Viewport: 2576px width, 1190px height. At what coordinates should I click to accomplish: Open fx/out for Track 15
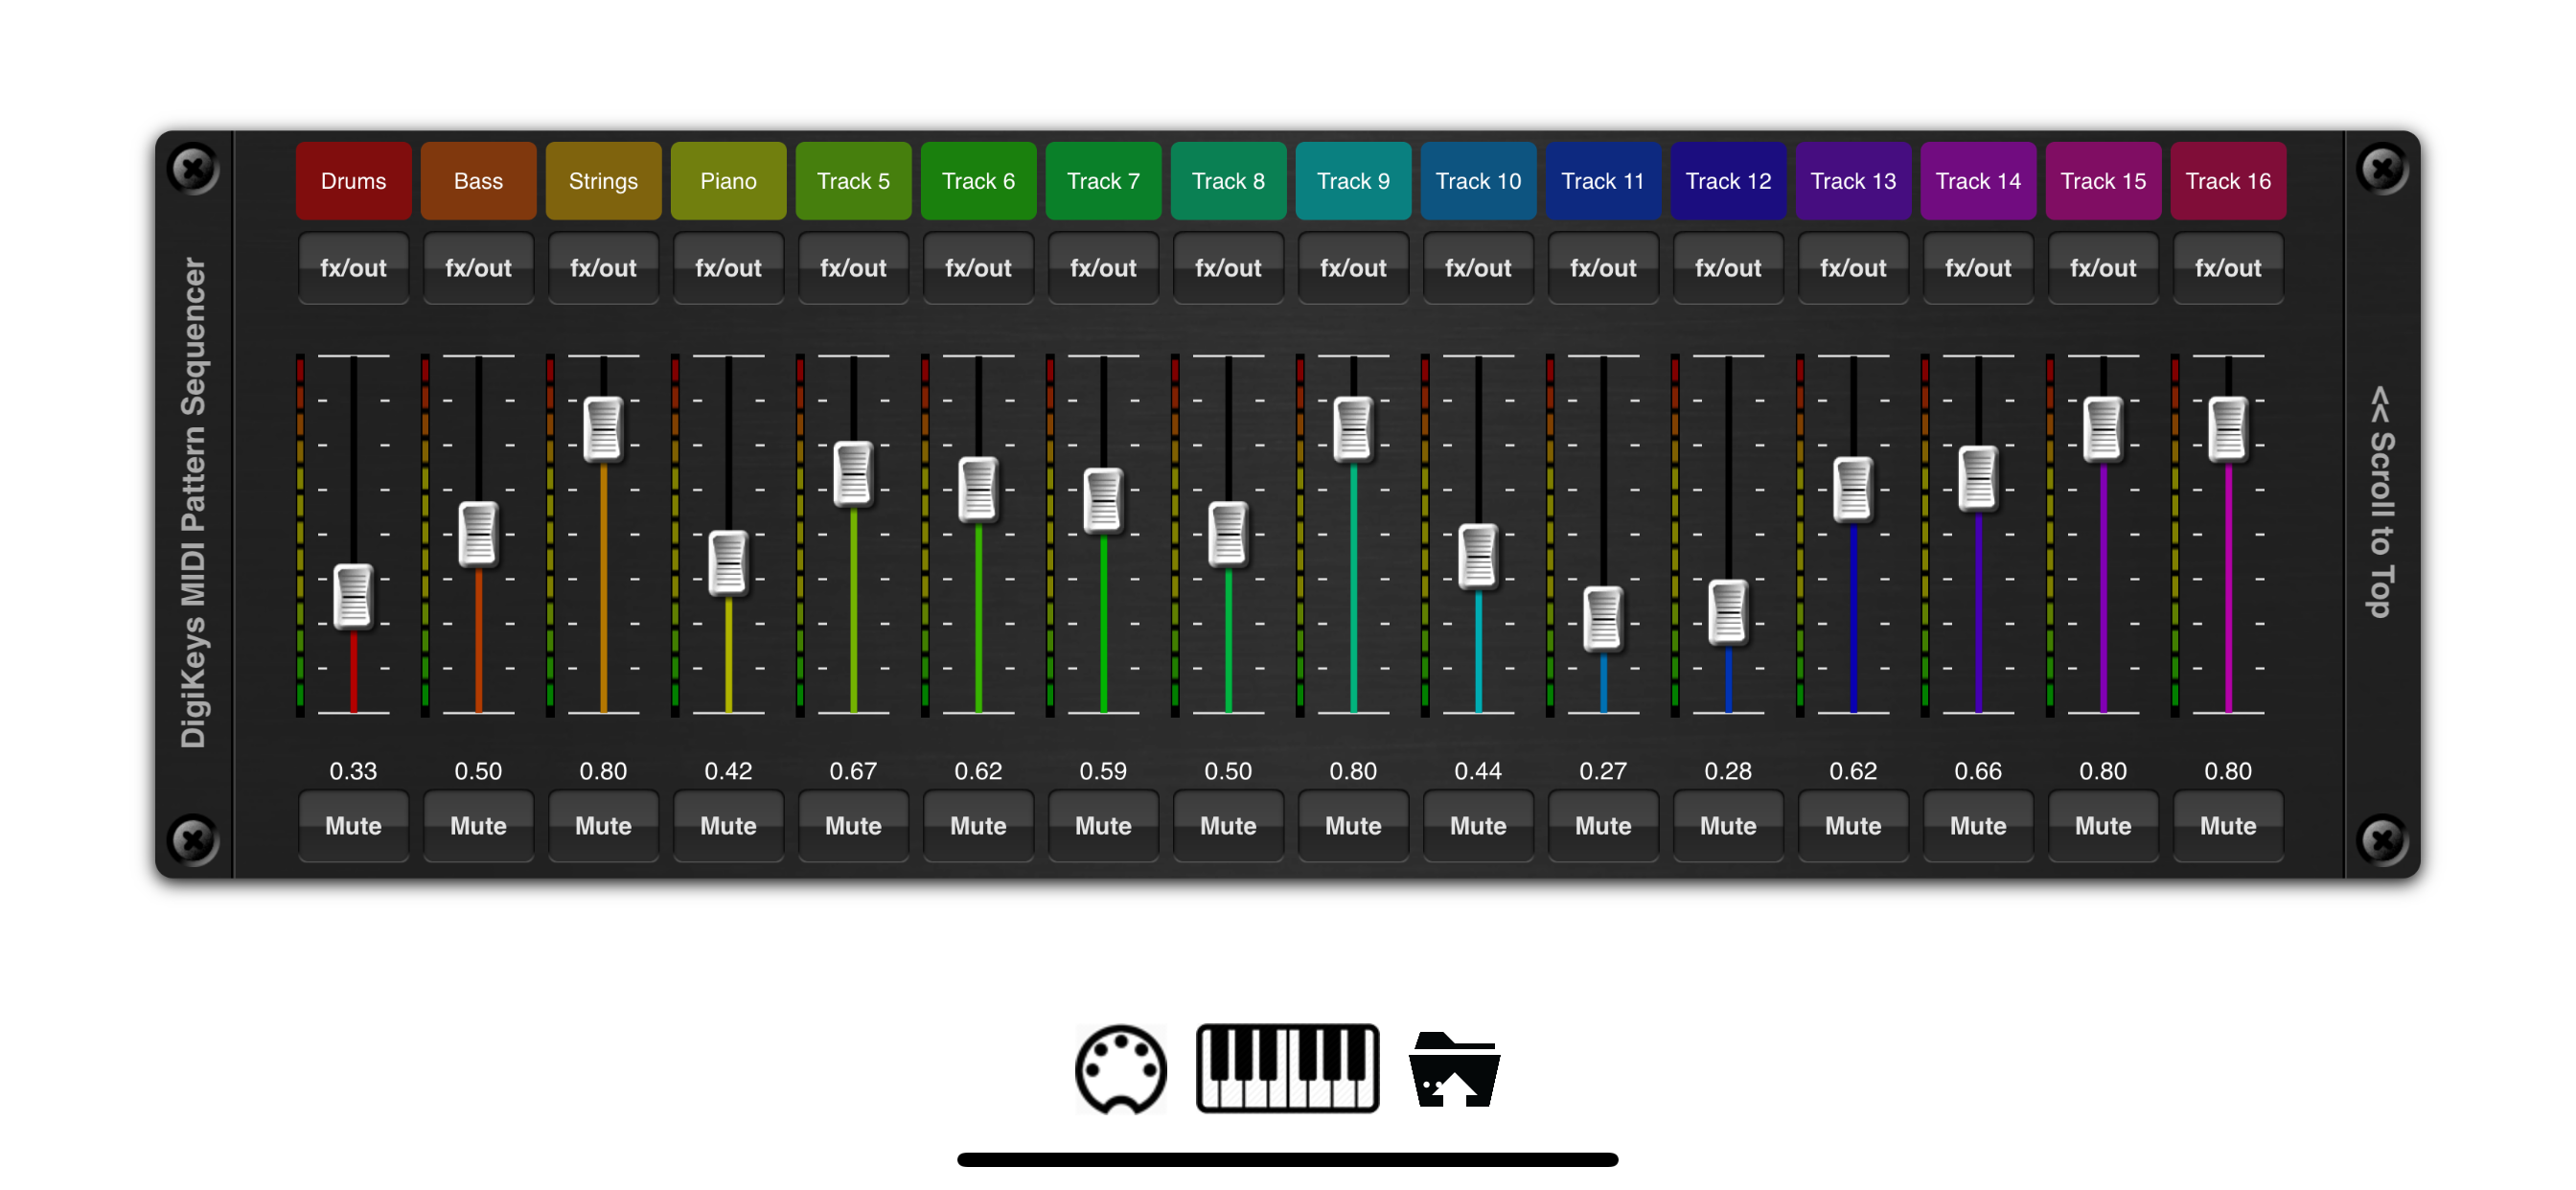click(x=2103, y=268)
